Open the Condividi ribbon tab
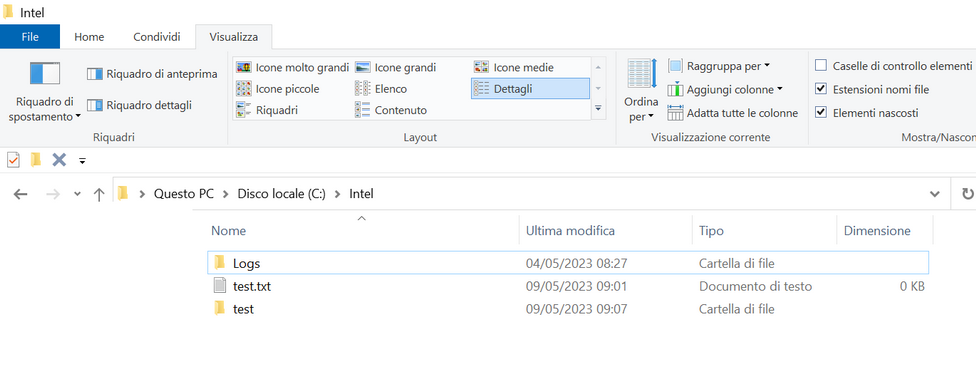Image resolution: width=976 pixels, height=366 pixels. pyautogui.click(x=157, y=37)
